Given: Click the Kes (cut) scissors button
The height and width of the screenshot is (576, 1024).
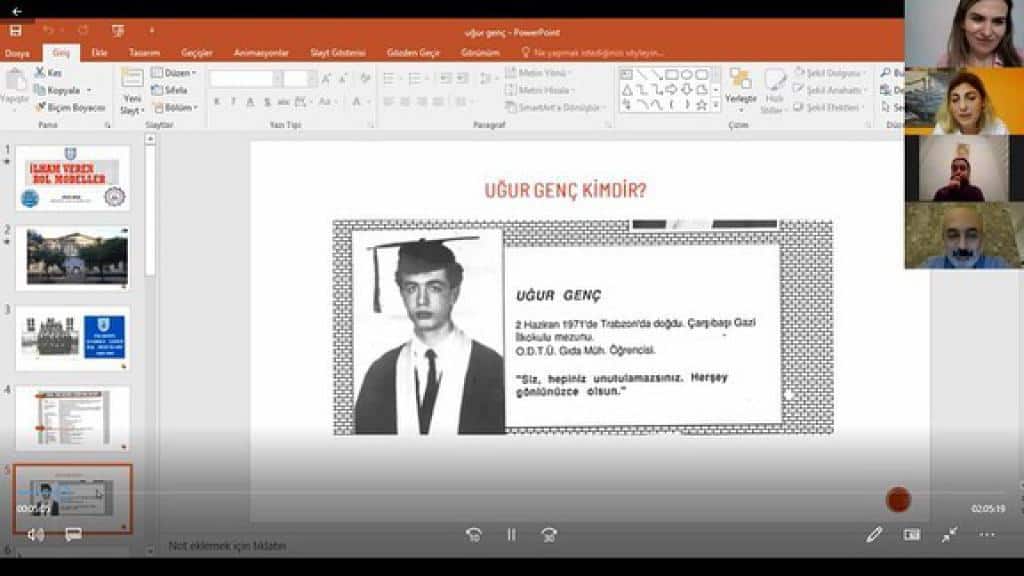Looking at the screenshot, I should click(48, 72).
